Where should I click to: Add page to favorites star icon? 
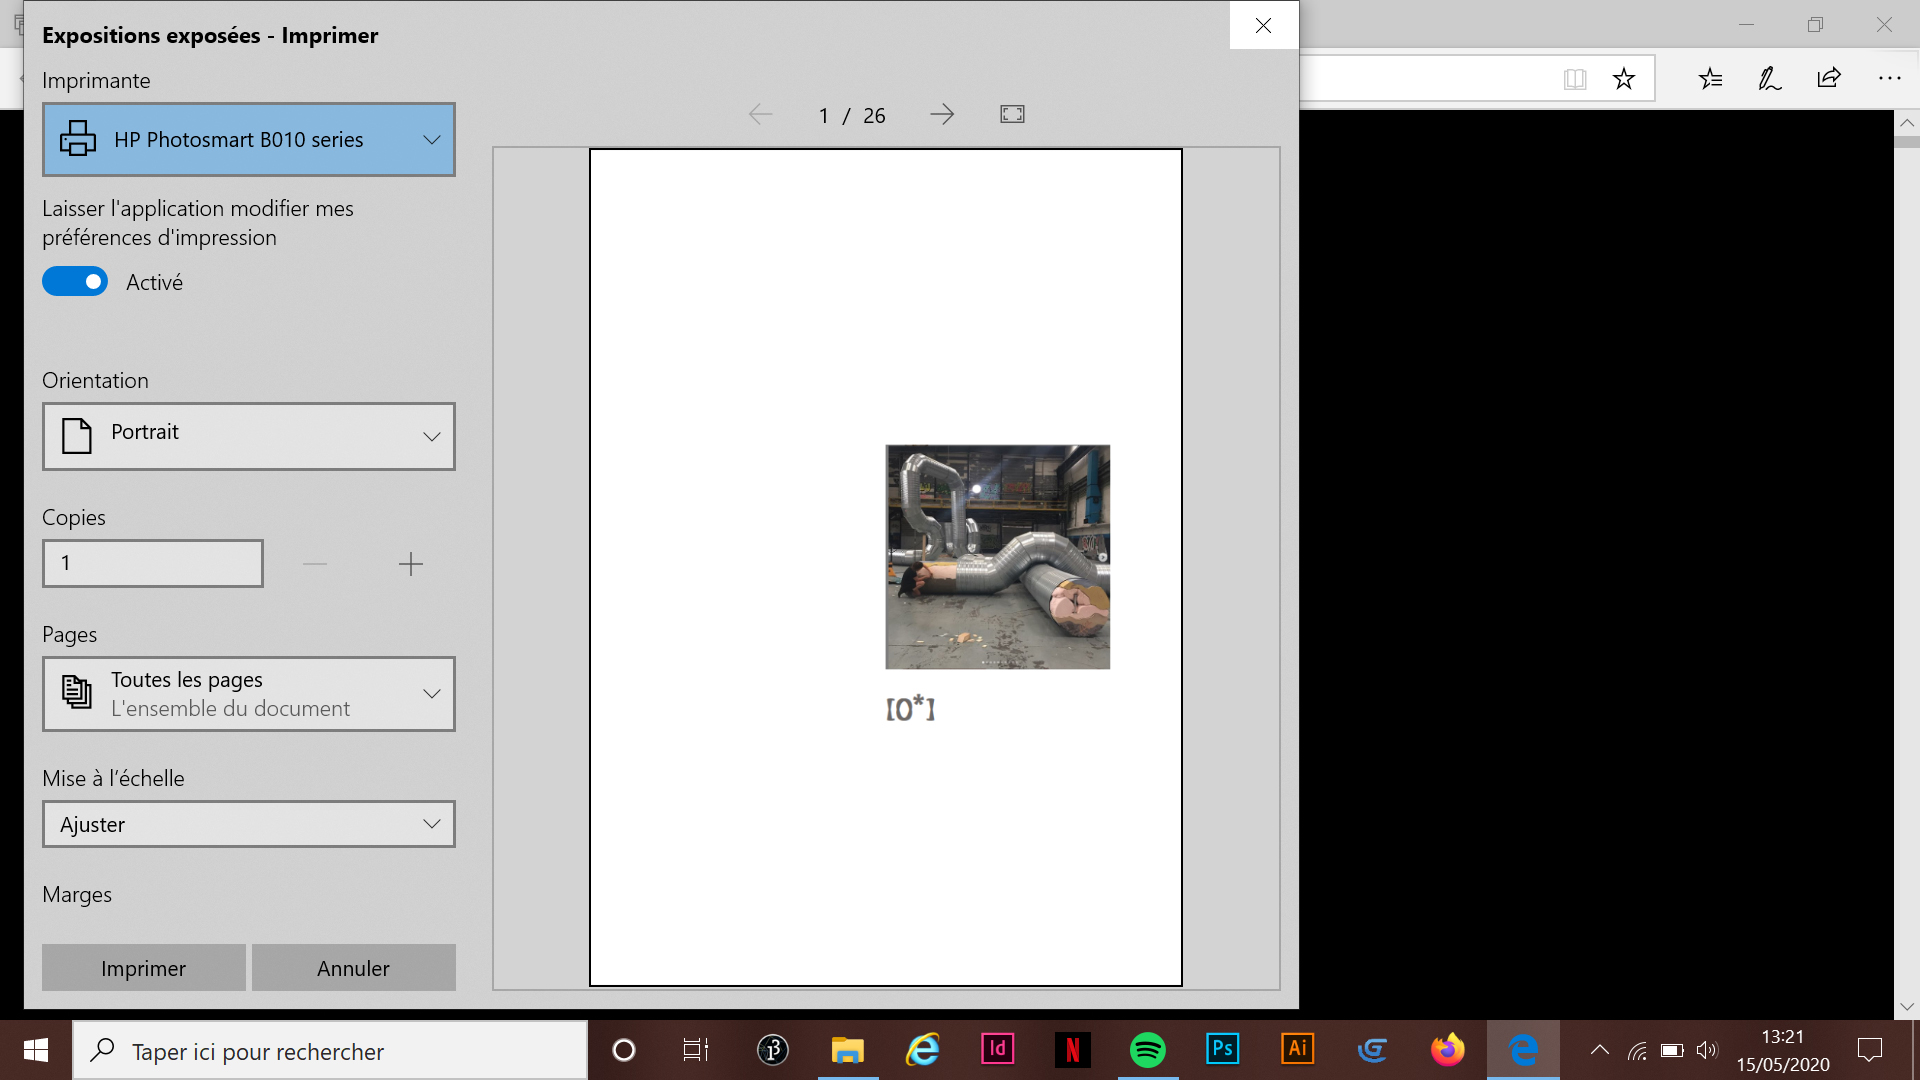pos(1624,78)
